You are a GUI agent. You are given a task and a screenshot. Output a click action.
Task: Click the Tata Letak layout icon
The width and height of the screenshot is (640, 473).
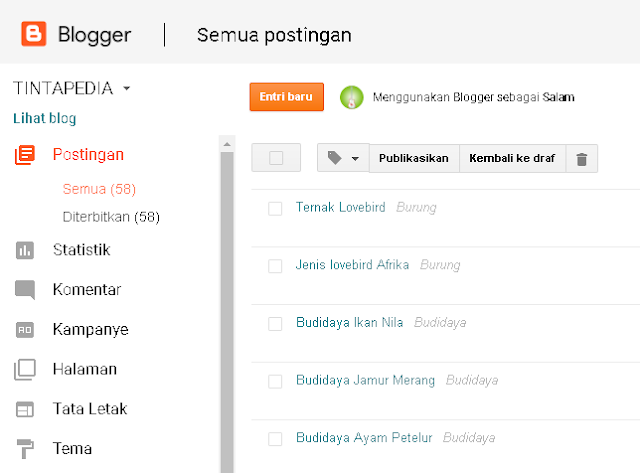25,409
